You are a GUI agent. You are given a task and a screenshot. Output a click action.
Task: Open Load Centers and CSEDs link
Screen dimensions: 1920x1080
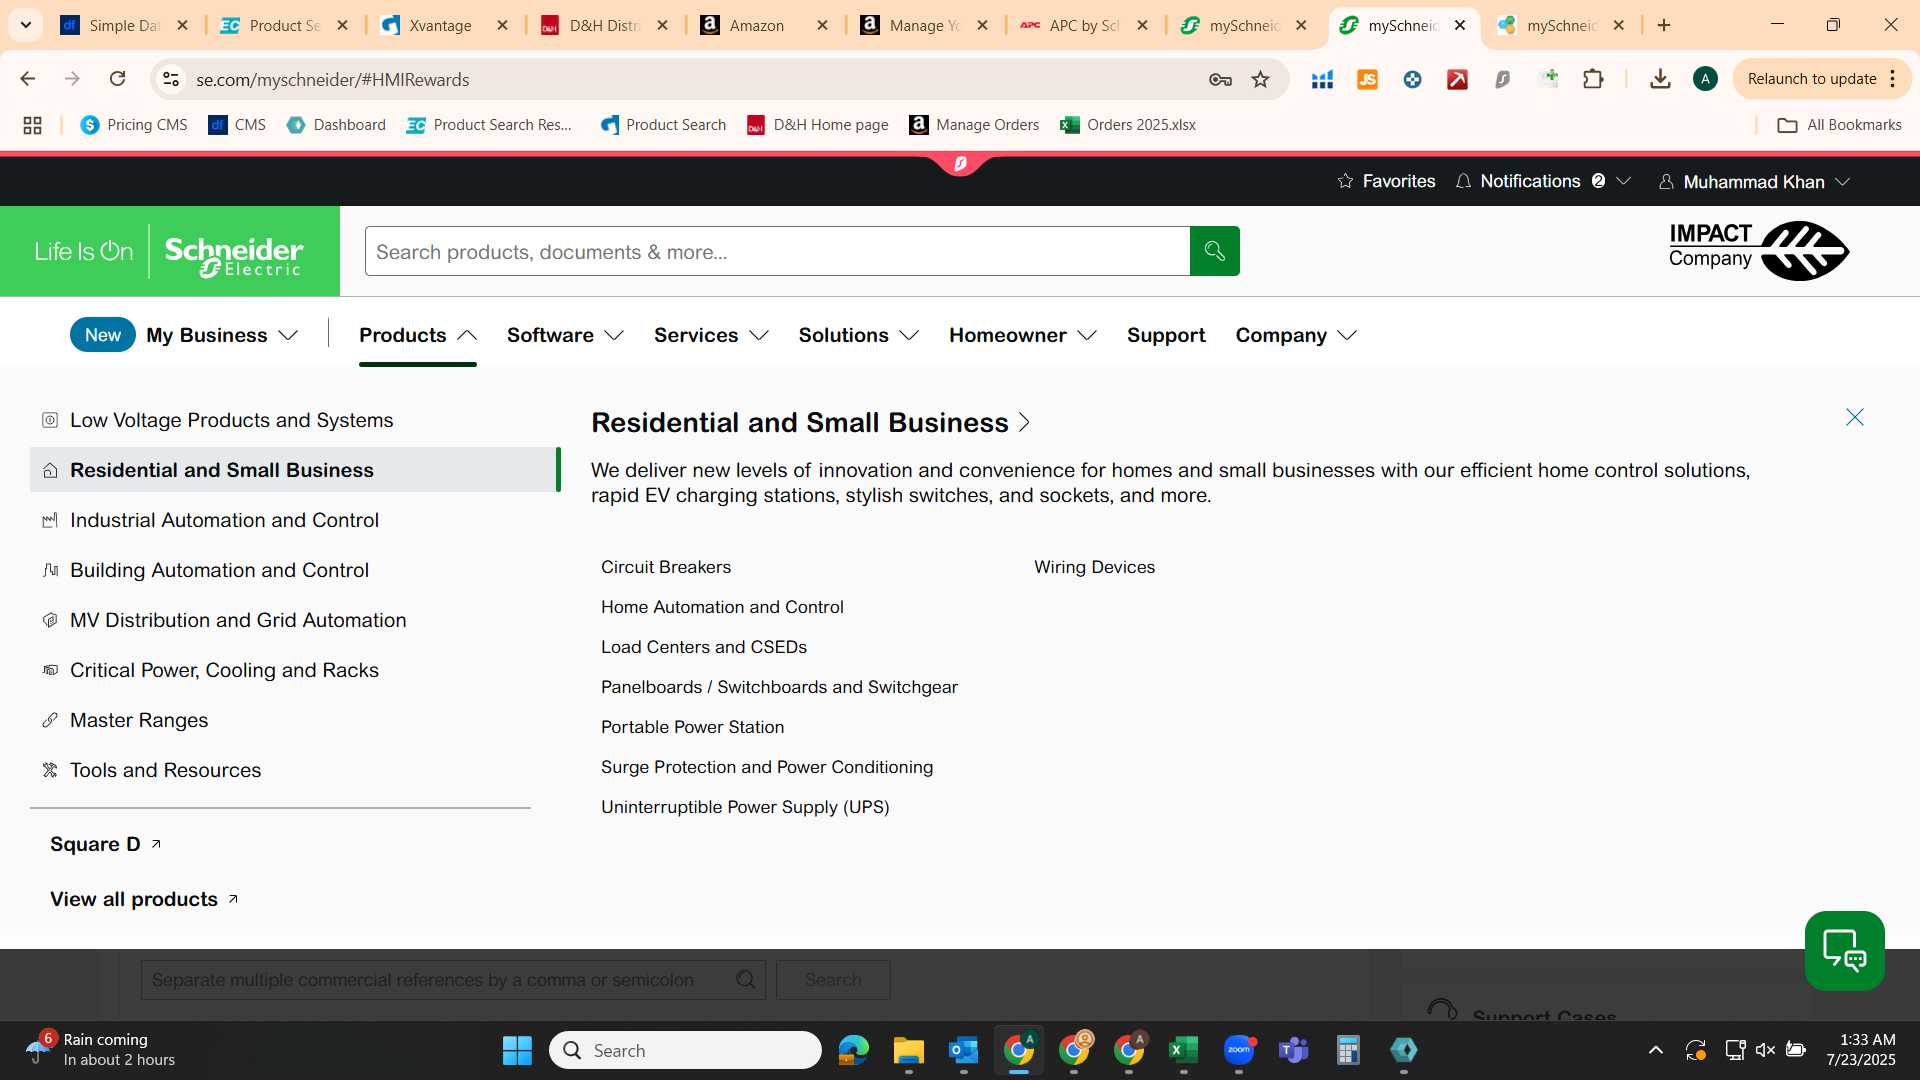point(704,647)
